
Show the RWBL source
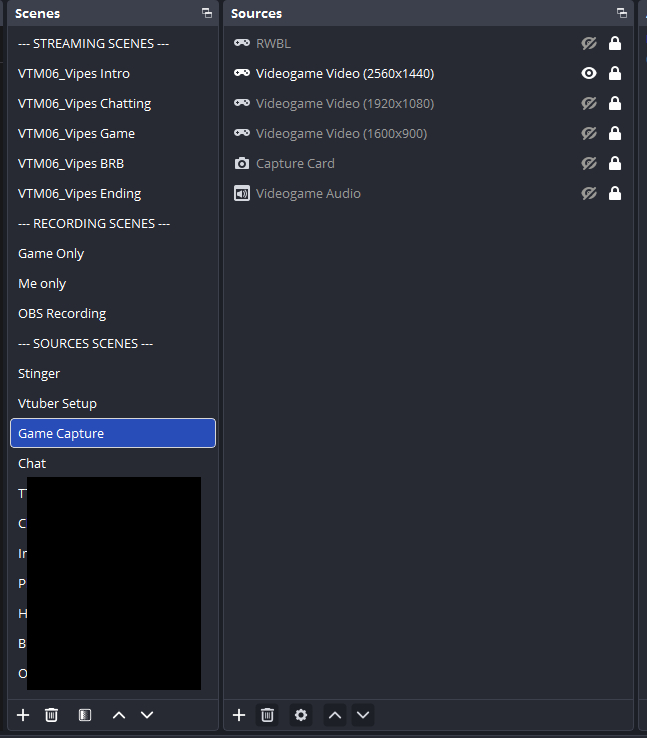(x=589, y=44)
